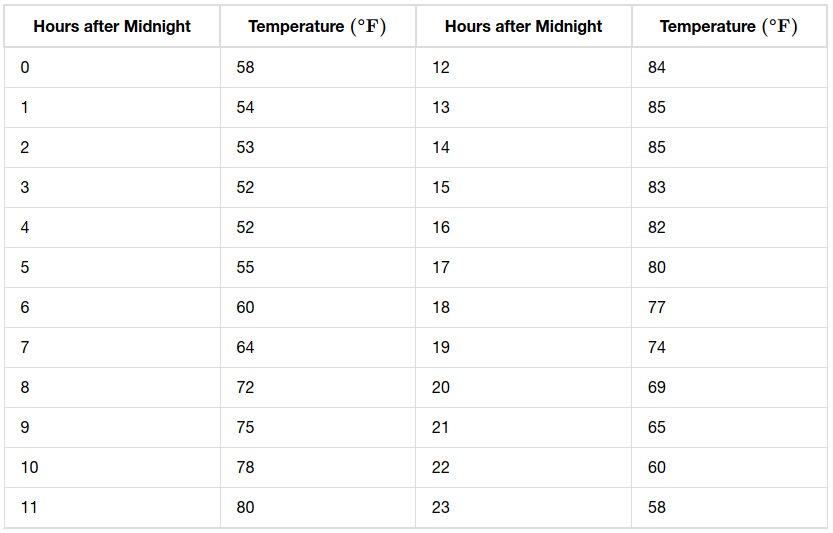Click the cell showing hour 11
The height and width of the screenshot is (533, 833).
click(112, 507)
